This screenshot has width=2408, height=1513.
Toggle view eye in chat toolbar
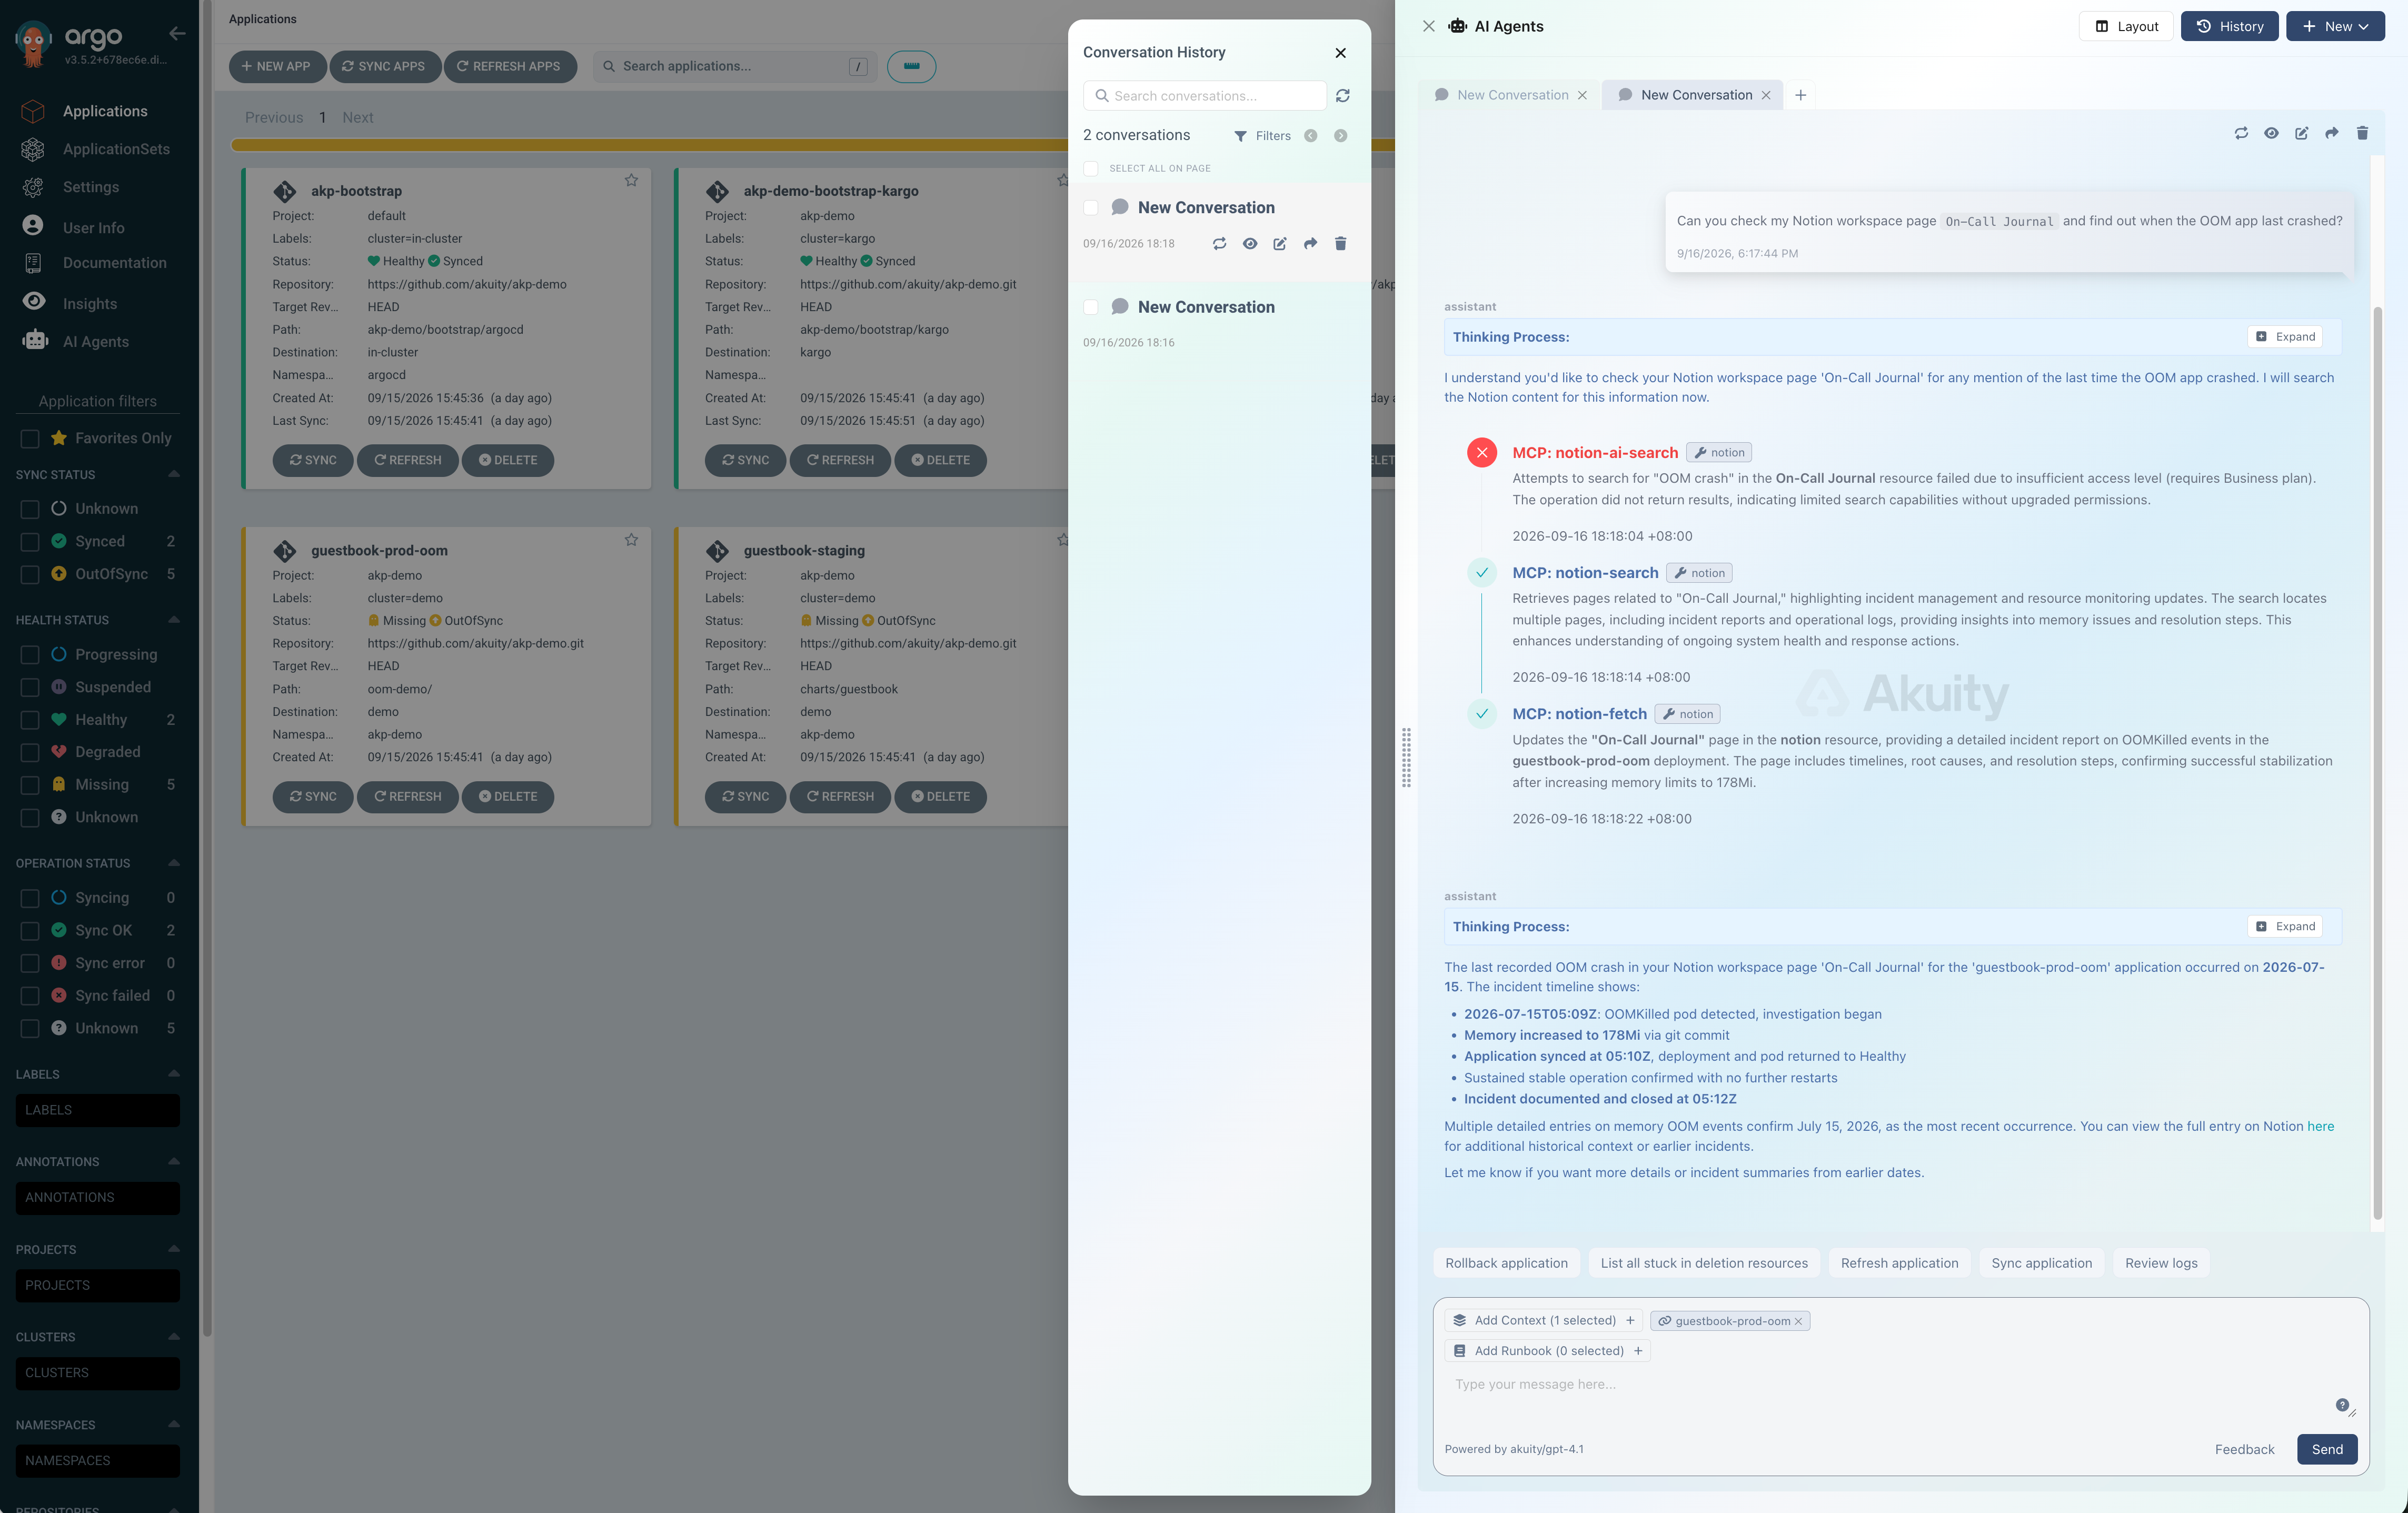coord(2271,133)
